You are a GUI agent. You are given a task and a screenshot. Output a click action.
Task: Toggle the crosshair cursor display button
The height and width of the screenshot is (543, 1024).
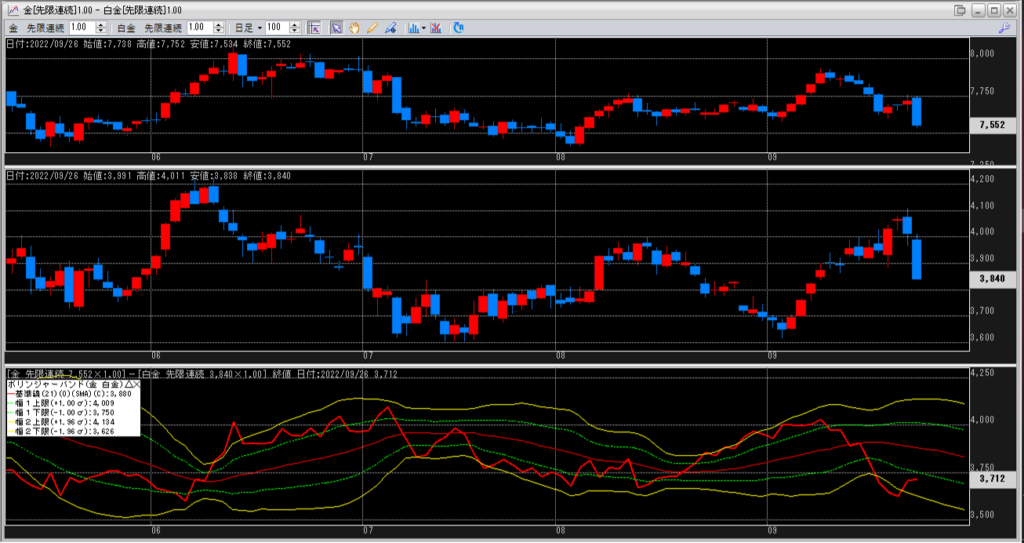click(313, 28)
